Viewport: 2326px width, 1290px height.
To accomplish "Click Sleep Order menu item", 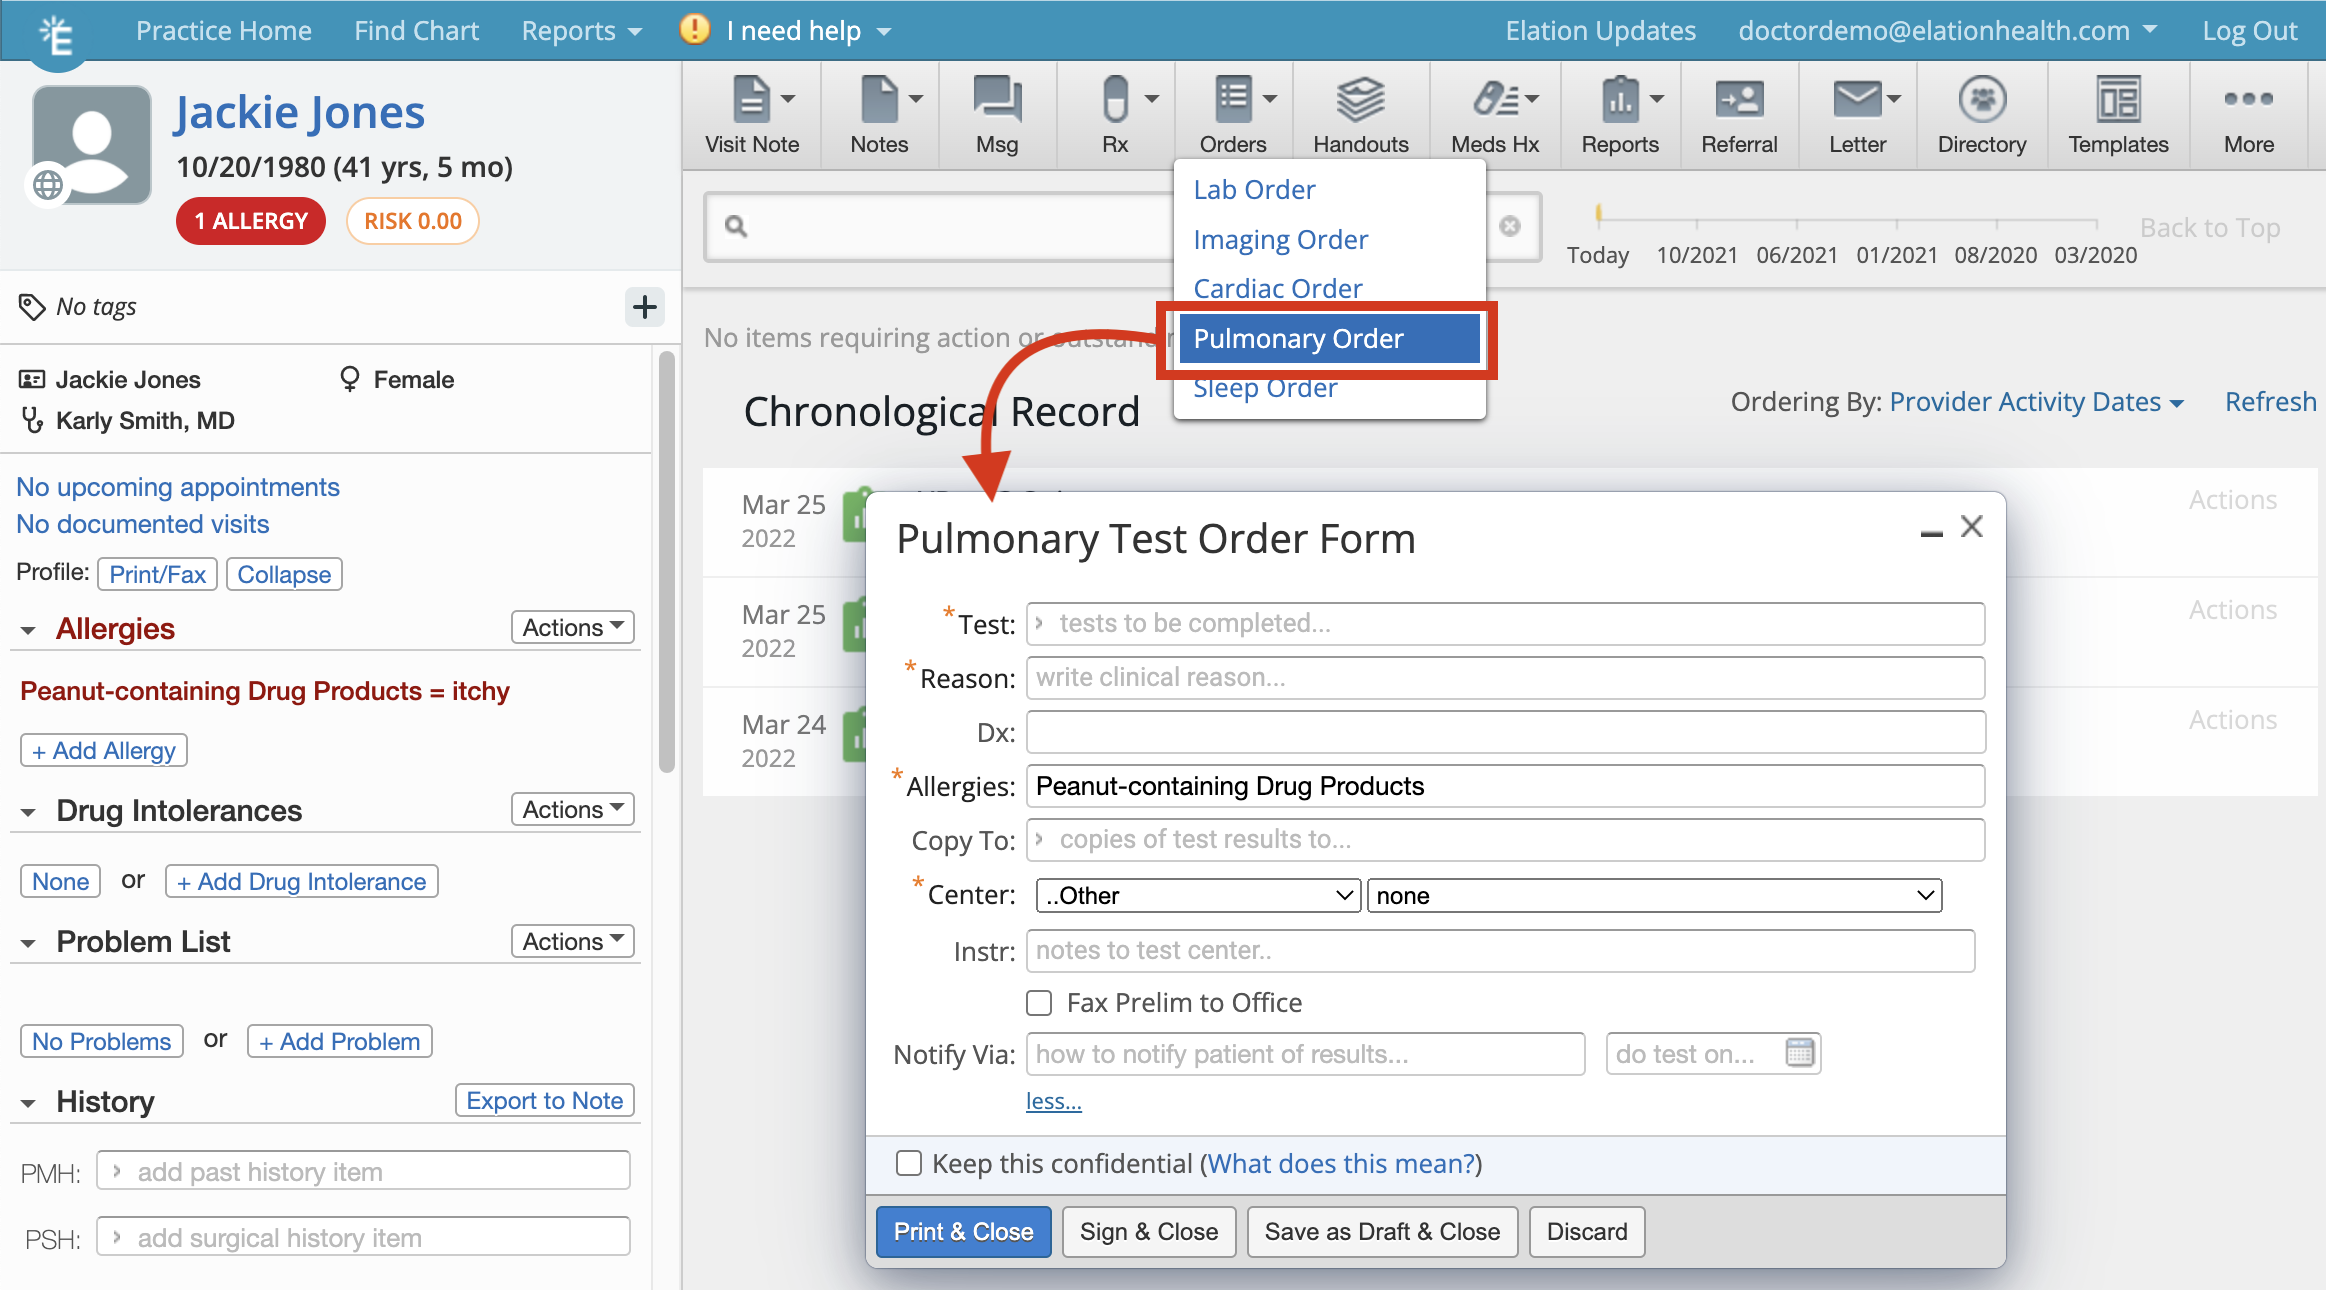I will (1264, 388).
